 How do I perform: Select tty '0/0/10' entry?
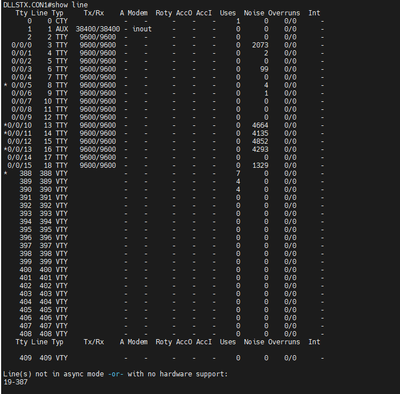tap(20, 125)
